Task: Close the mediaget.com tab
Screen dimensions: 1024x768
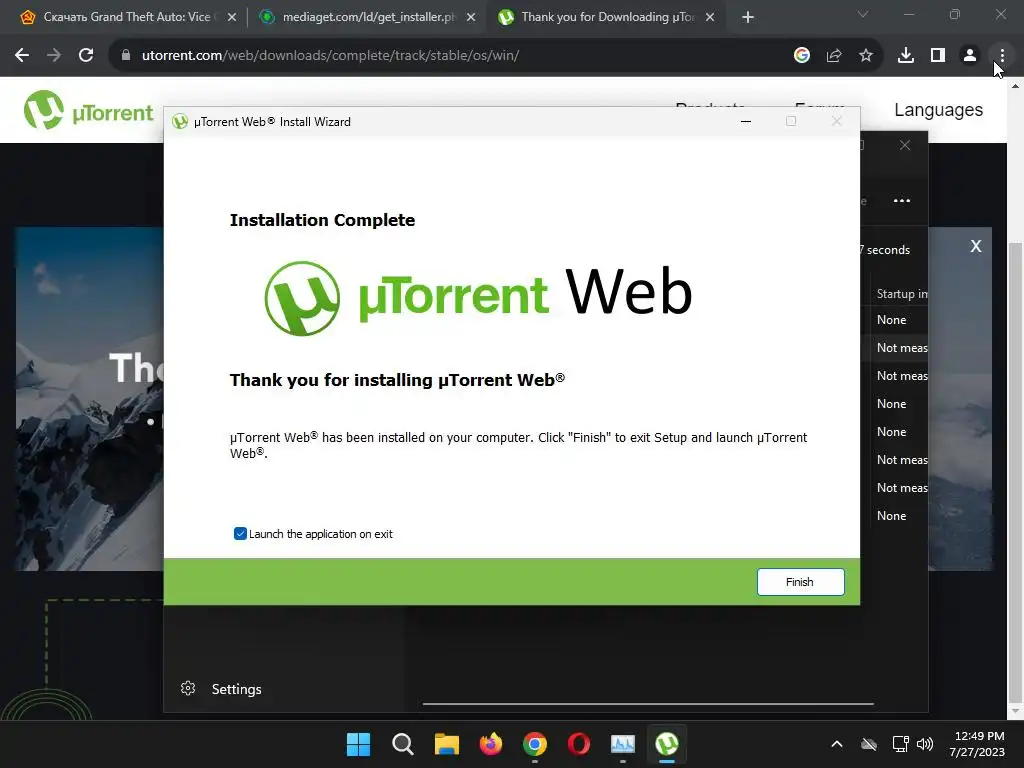Action: coord(471,18)
